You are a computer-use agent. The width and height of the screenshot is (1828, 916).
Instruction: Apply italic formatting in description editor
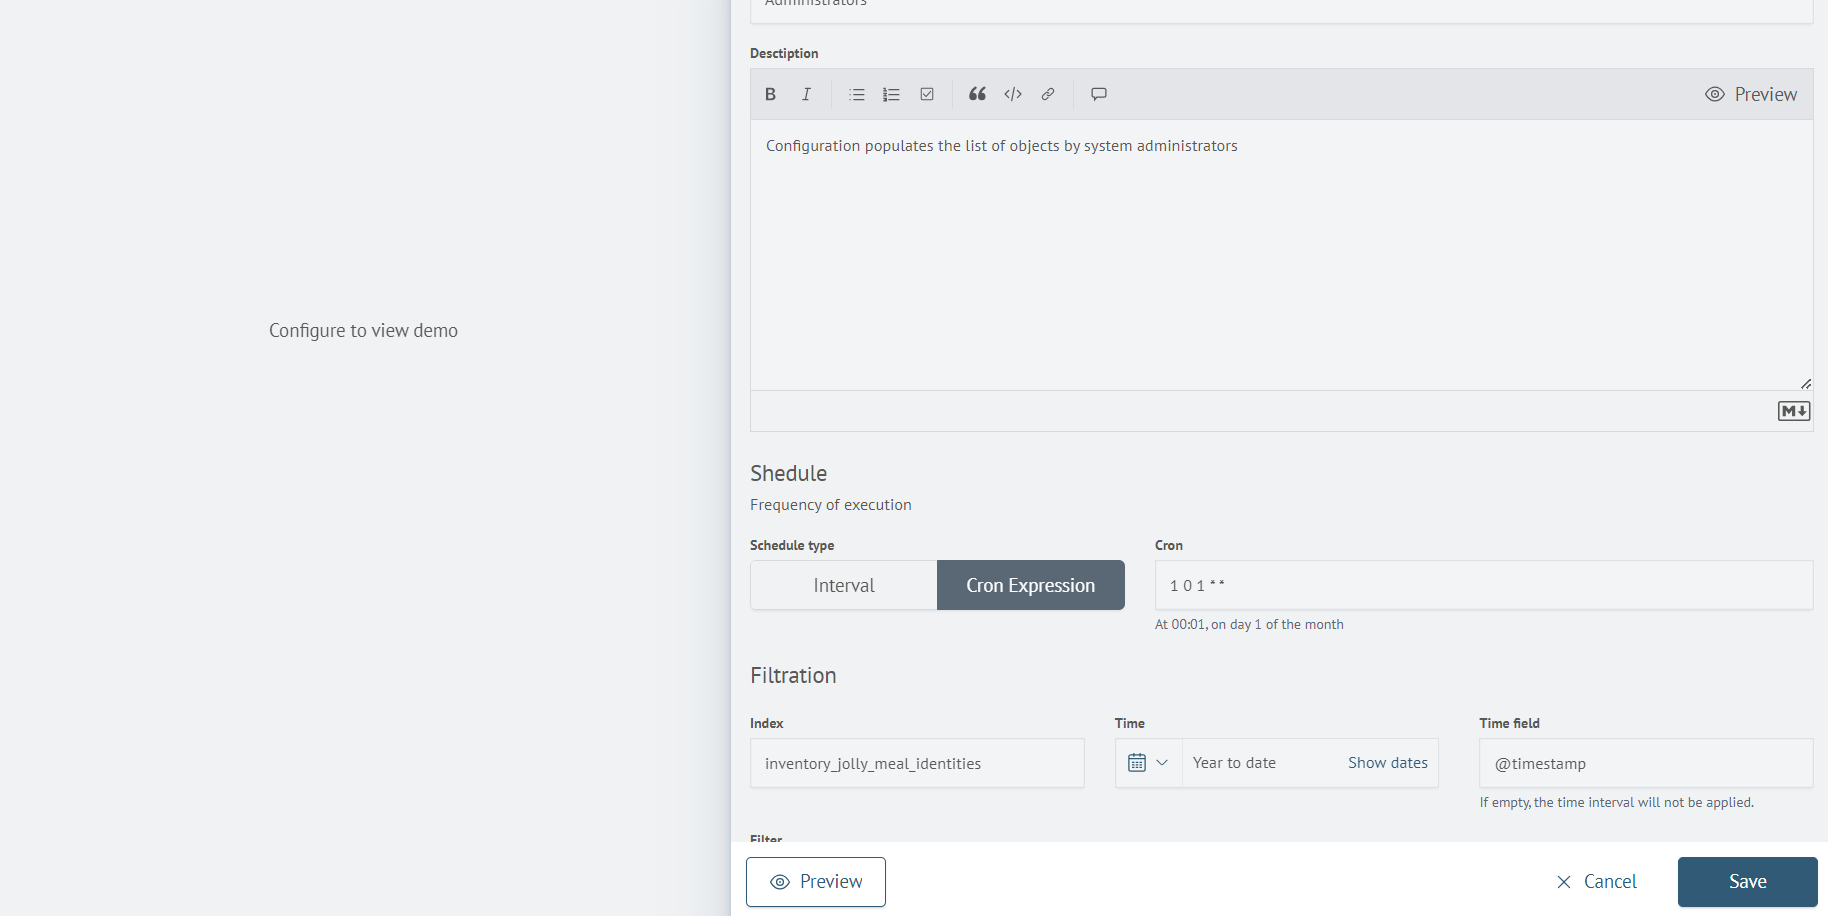pos(806,94)
